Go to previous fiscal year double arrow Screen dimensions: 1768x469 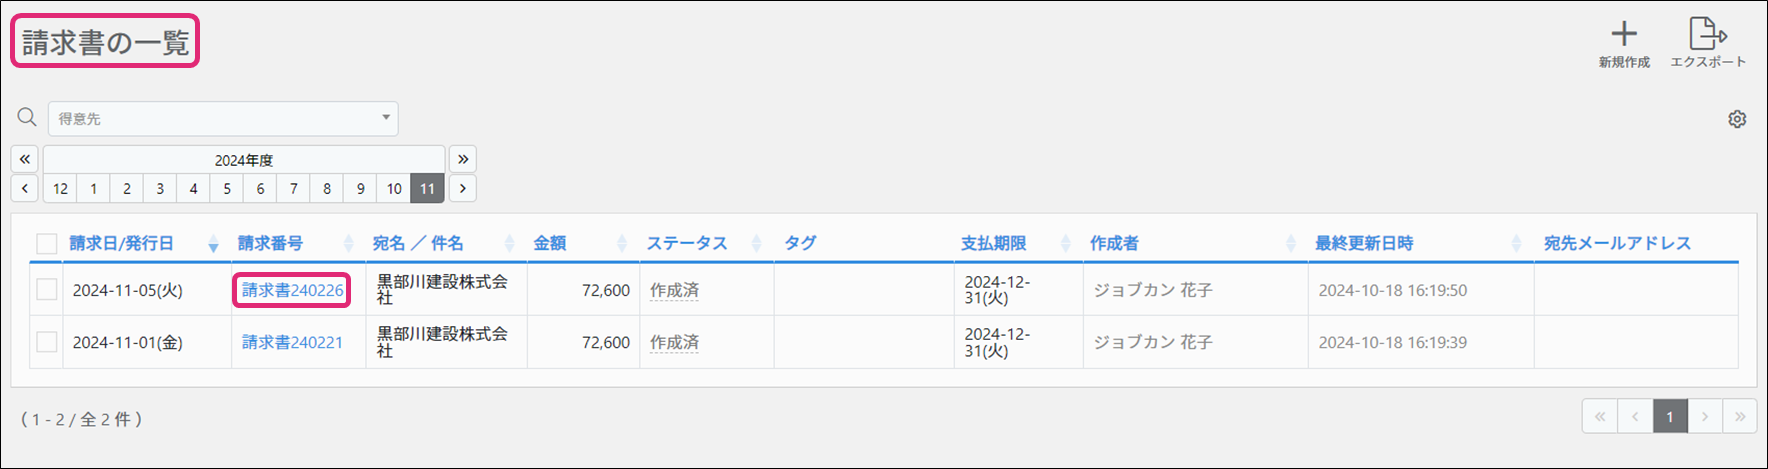(x=25, y=159)
